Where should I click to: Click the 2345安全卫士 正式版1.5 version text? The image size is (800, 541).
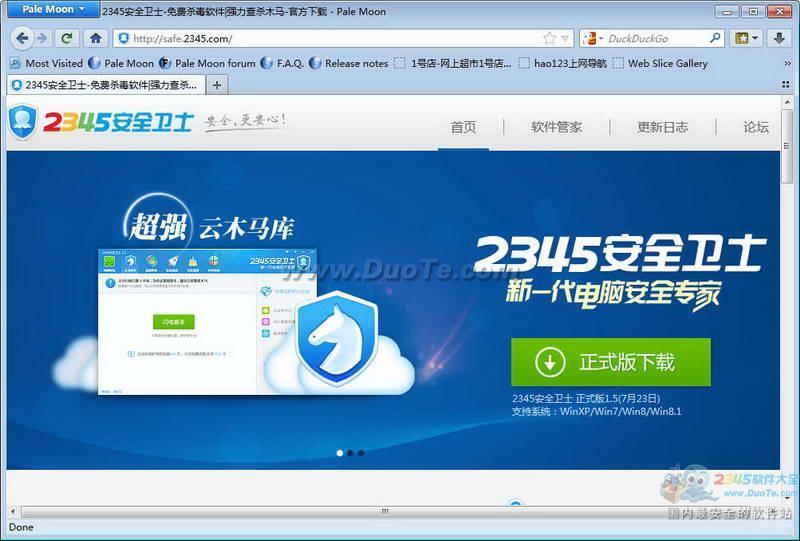coord(586,398)
